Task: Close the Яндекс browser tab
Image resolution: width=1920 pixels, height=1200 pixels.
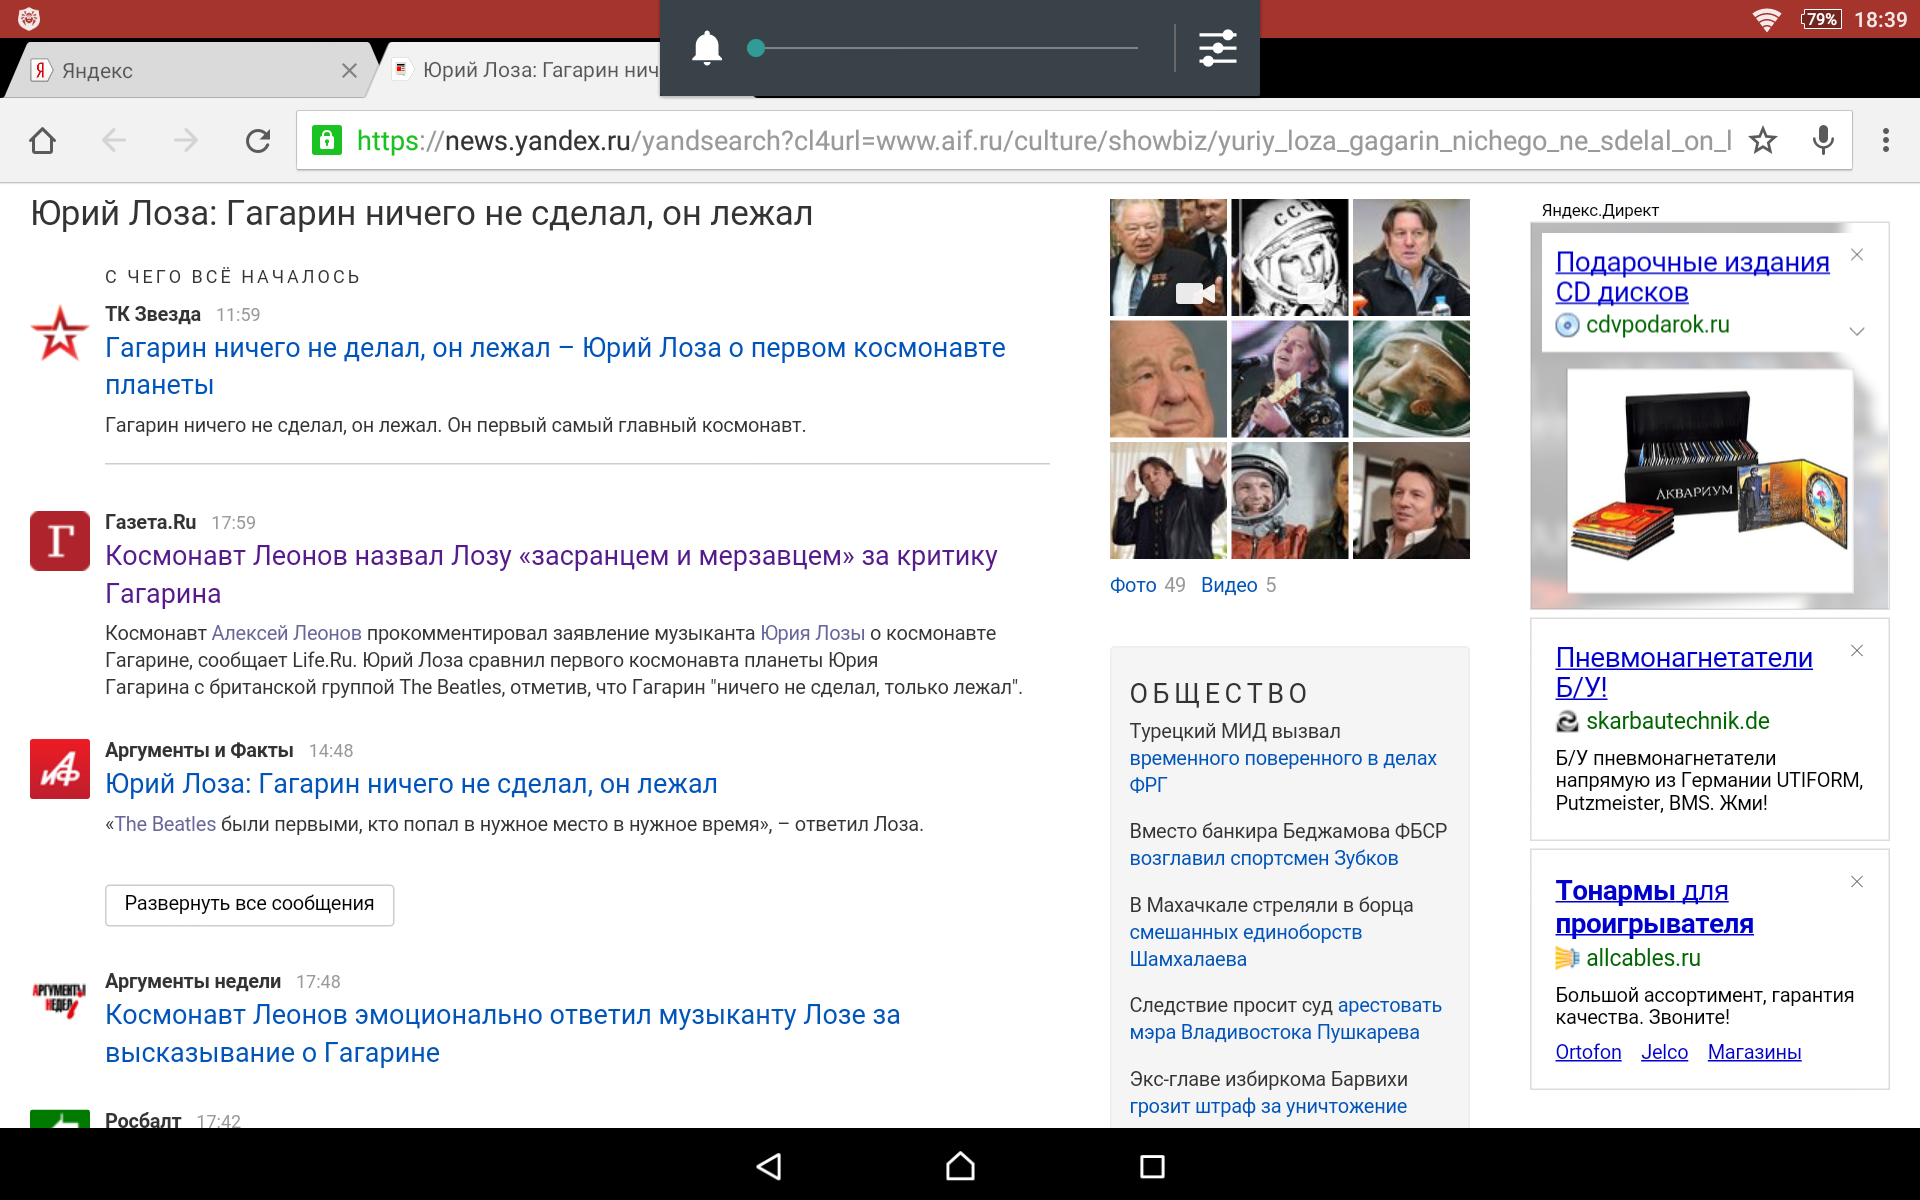Action: [x=349, y=71]
